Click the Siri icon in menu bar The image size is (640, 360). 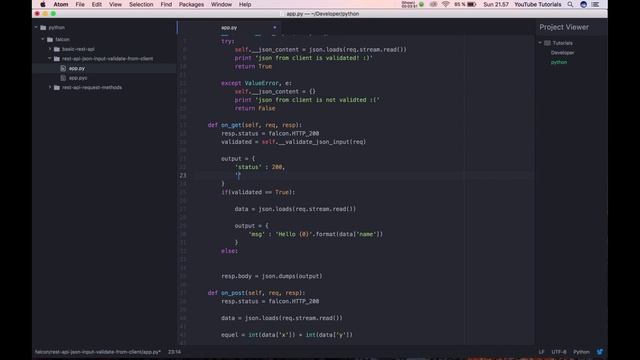[583, 4]
